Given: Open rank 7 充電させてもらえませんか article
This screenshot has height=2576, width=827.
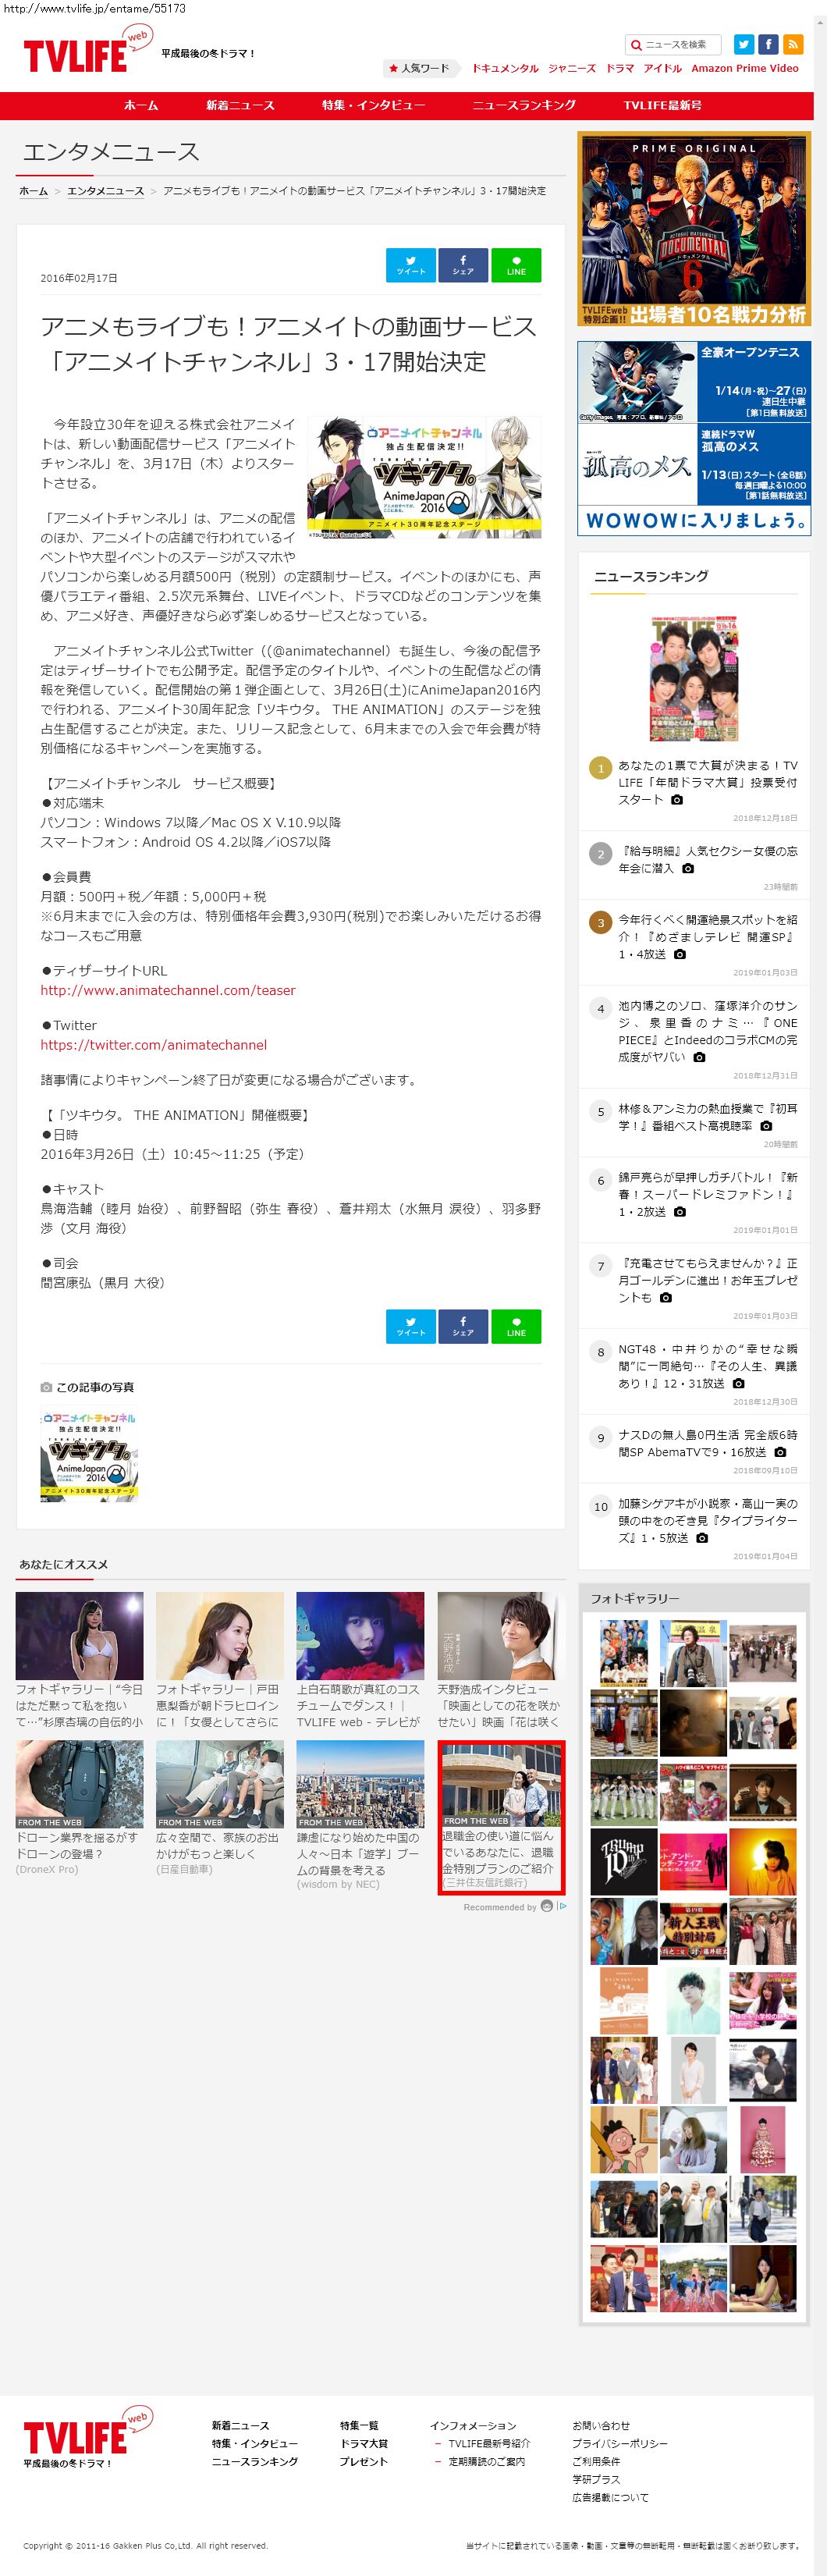Looking at the screenshot, I should tap(708, 1280).
